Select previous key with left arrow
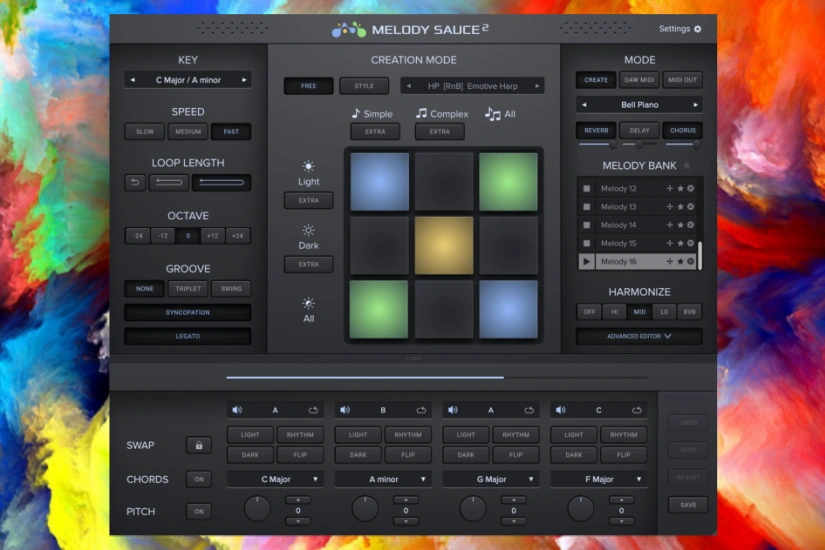This screenshot has height=550, width=825. pos(133,80)
